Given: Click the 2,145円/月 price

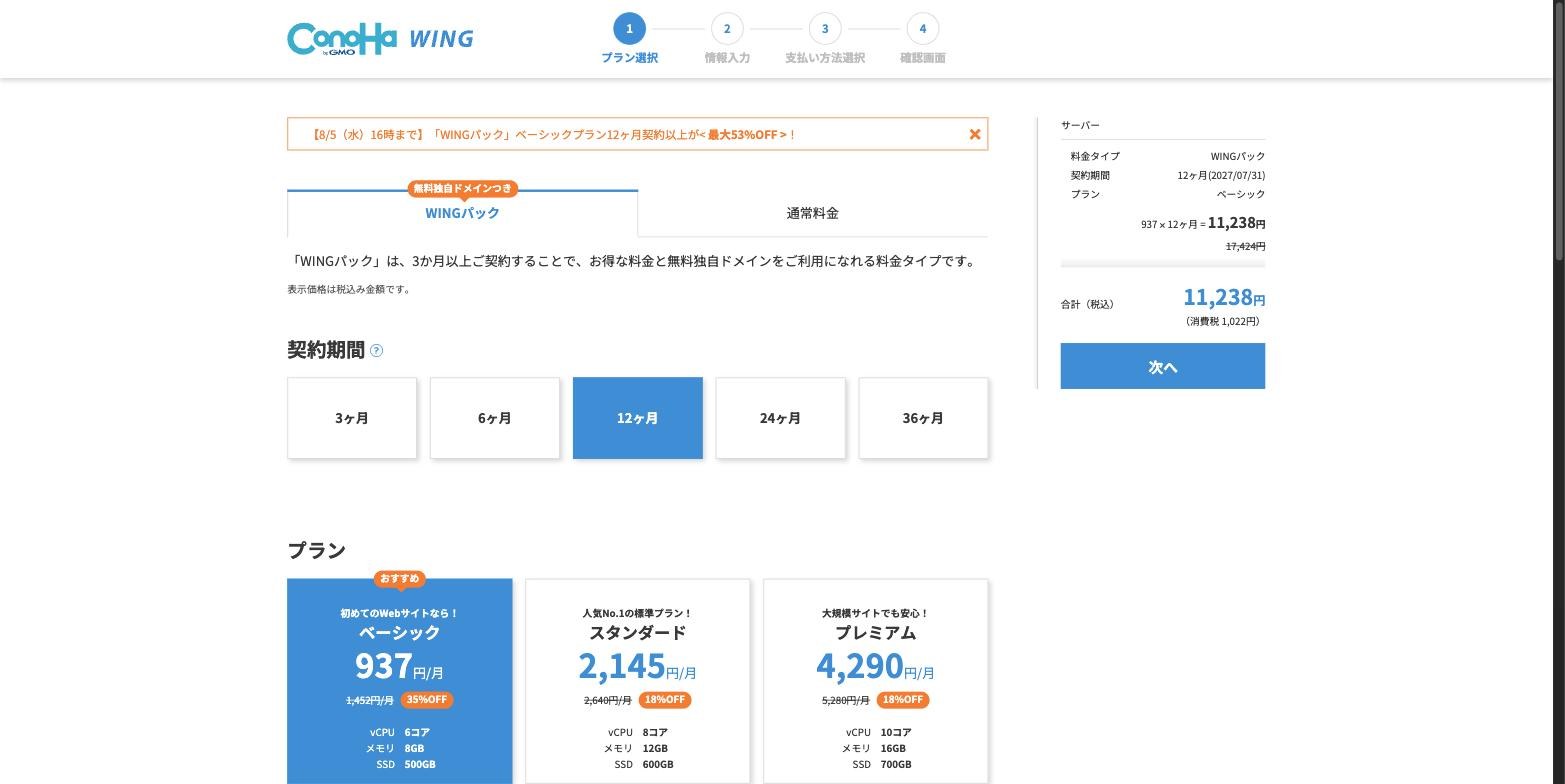Looking at the screenshot, I should 638,666.
